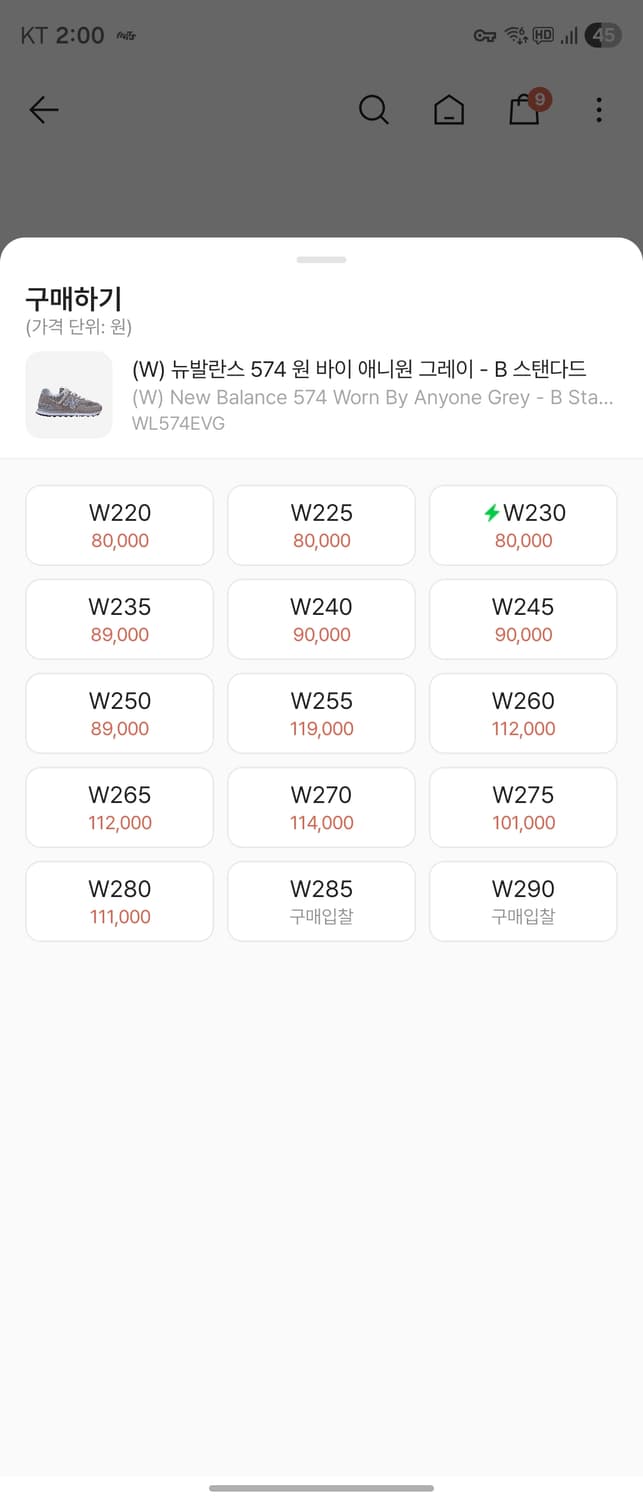Tap the back arrow icon

coord(44,110)
